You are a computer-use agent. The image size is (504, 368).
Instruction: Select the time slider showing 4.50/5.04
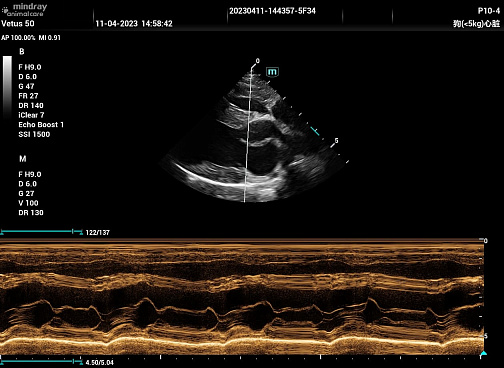41,361
